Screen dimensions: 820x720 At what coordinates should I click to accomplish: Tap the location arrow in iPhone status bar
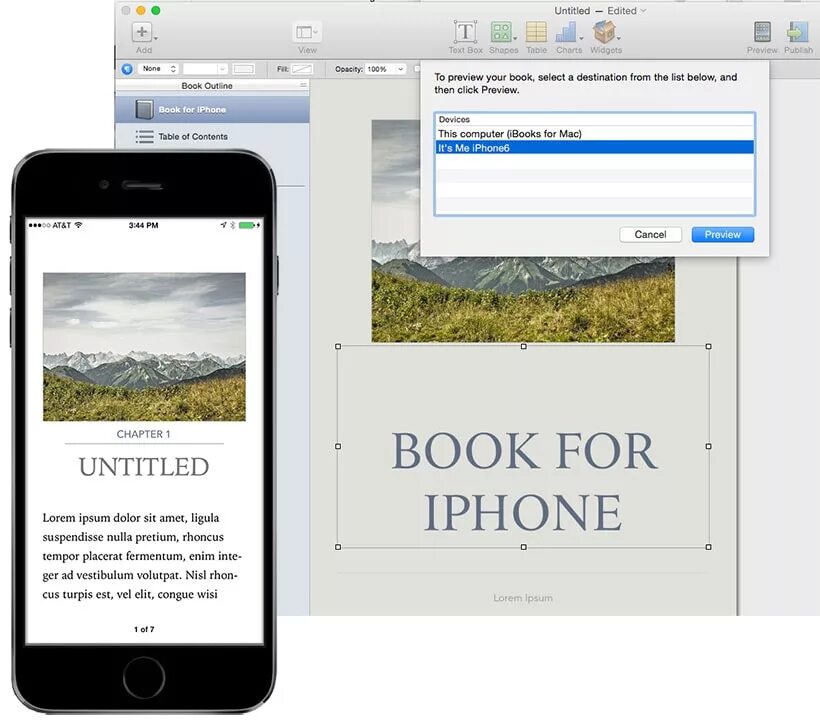click(x=224, y=225)
